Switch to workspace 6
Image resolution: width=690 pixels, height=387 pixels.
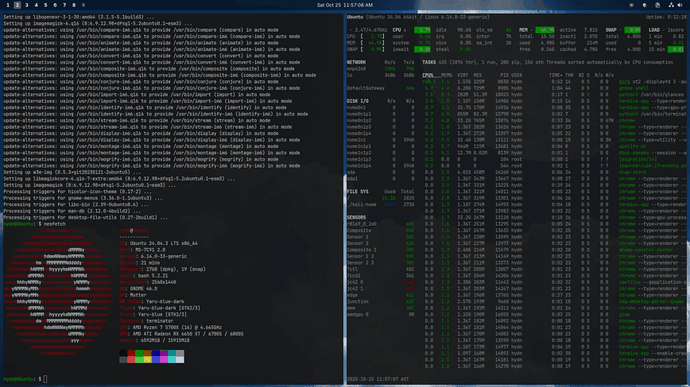click(x=55, y=5)
